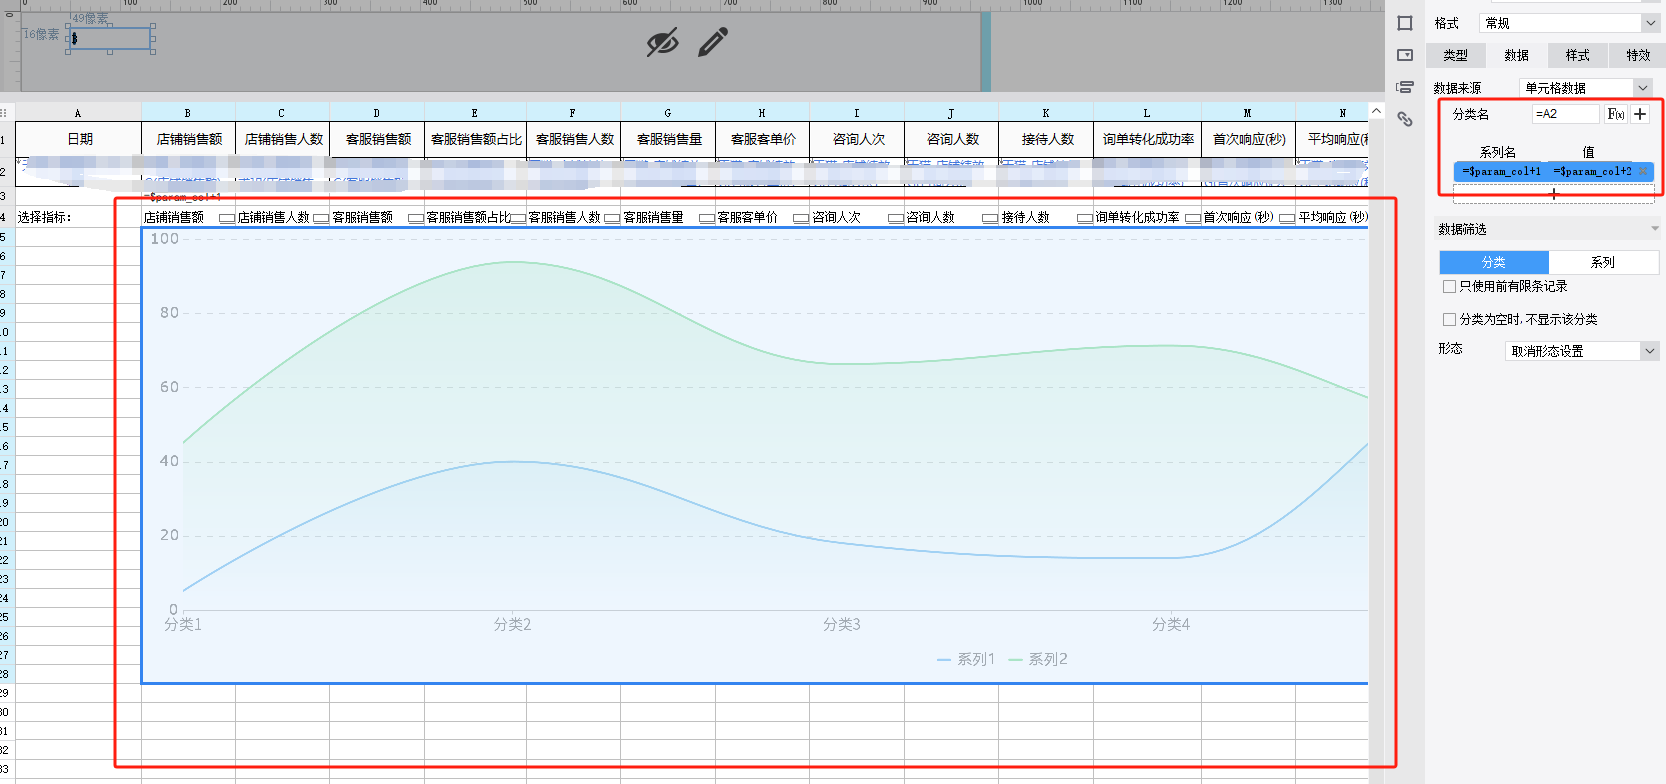This screenshot has height=784, width=1666.
Task: Click the 分类2 axis label in chart
Action: [512, 624]
